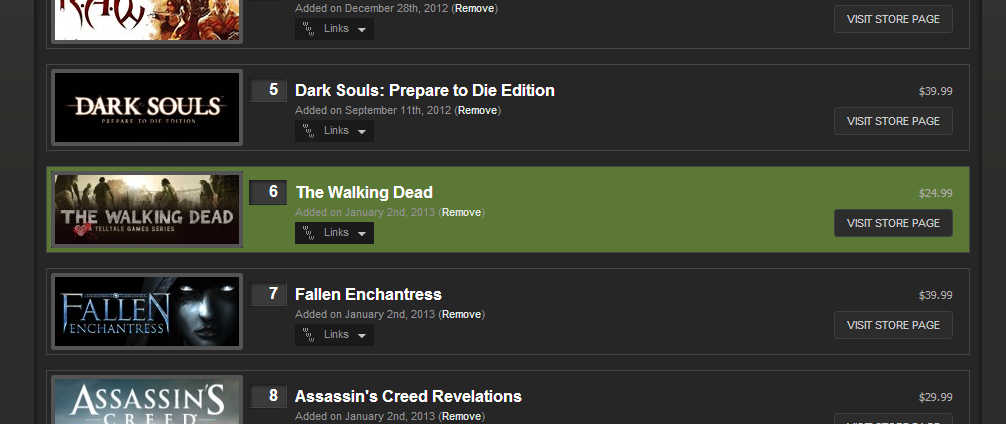This screenshot has width=1006, height=424.
Task: Click Fallen Enchantress cover image
Action: tap(147, 311)
